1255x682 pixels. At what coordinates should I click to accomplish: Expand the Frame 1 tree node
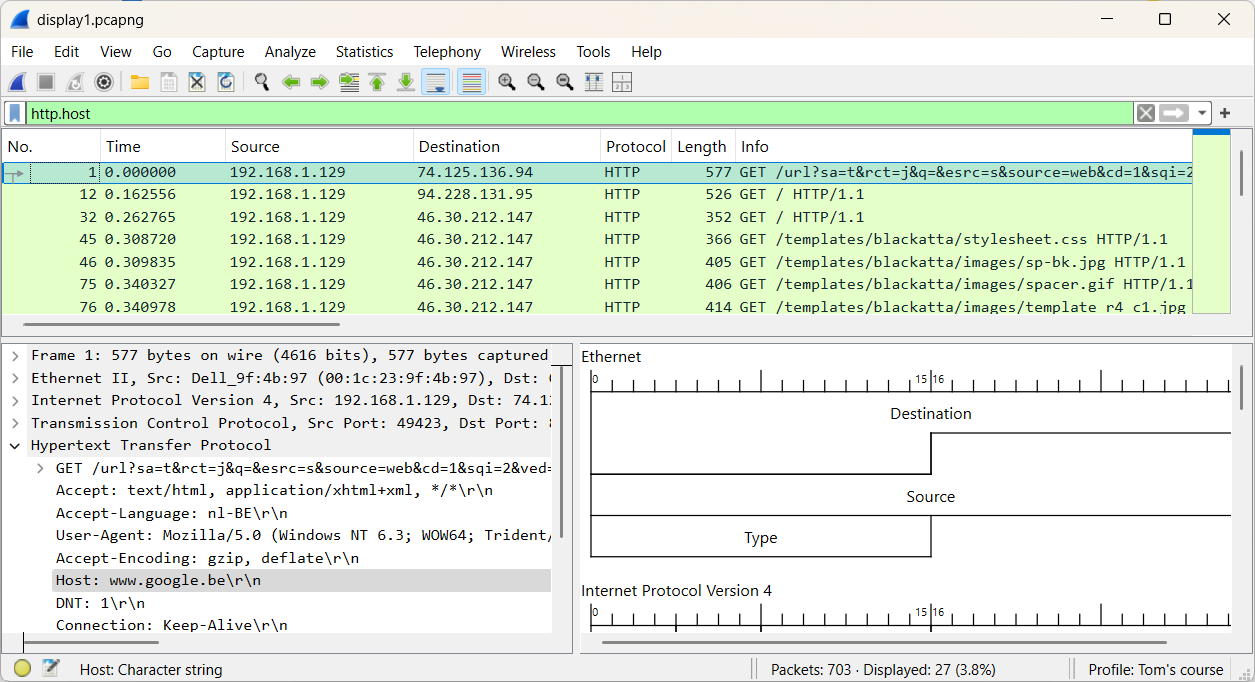[x=15, y=355]
